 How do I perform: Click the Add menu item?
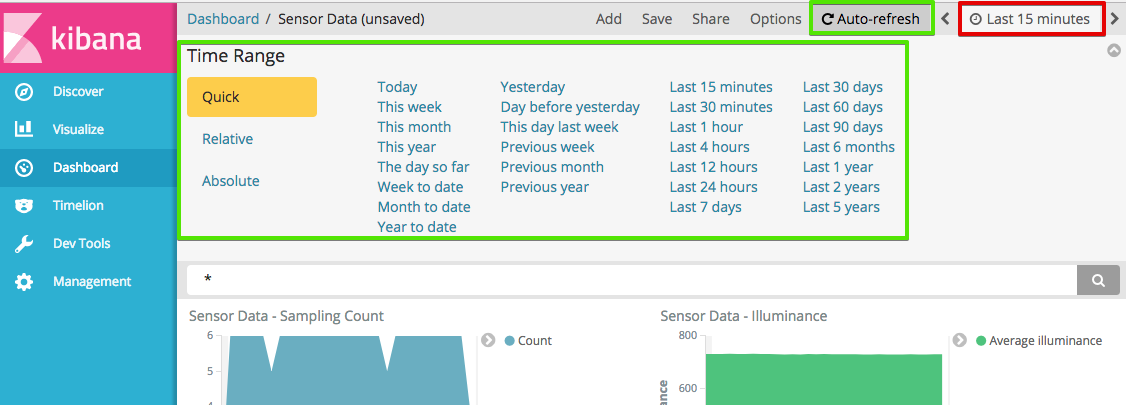click(609, 19)
